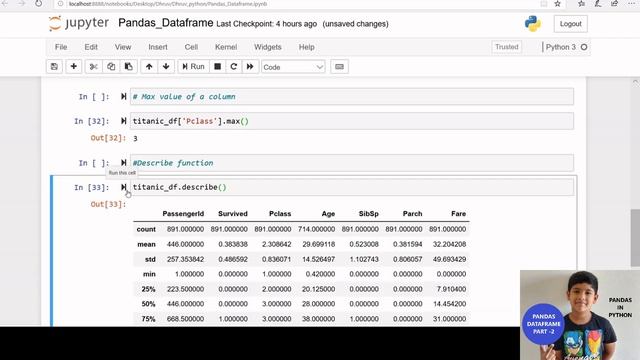Click the Python logo icon
Viewport: 640px width, 360px height.
(x=533, y=24)
